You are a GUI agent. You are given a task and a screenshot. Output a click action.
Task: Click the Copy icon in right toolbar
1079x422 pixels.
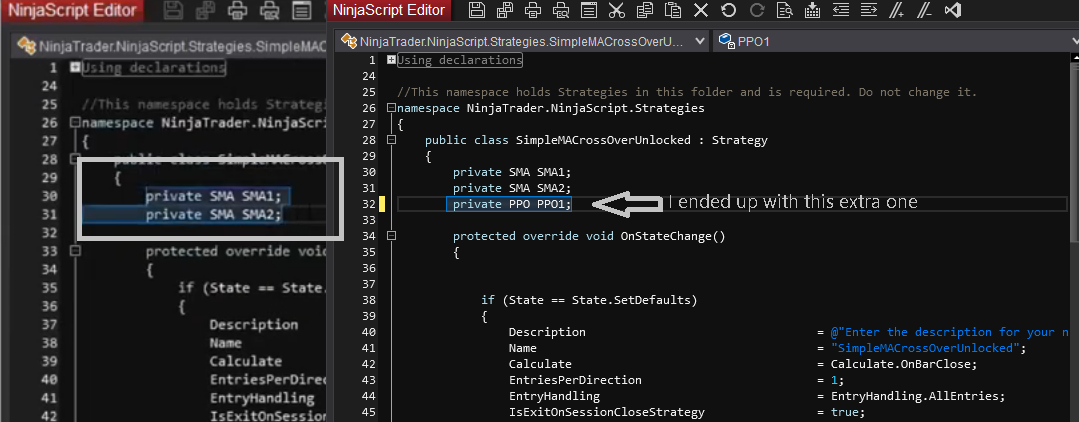[x=645, y=10]
